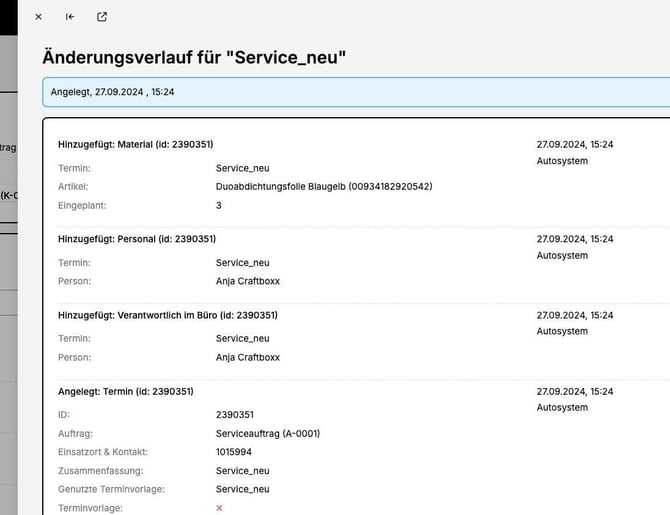Select the 'Hinzugefügt: Personal' entry header
This screenshot has height=515, width=670.
[x=137, y=239]
